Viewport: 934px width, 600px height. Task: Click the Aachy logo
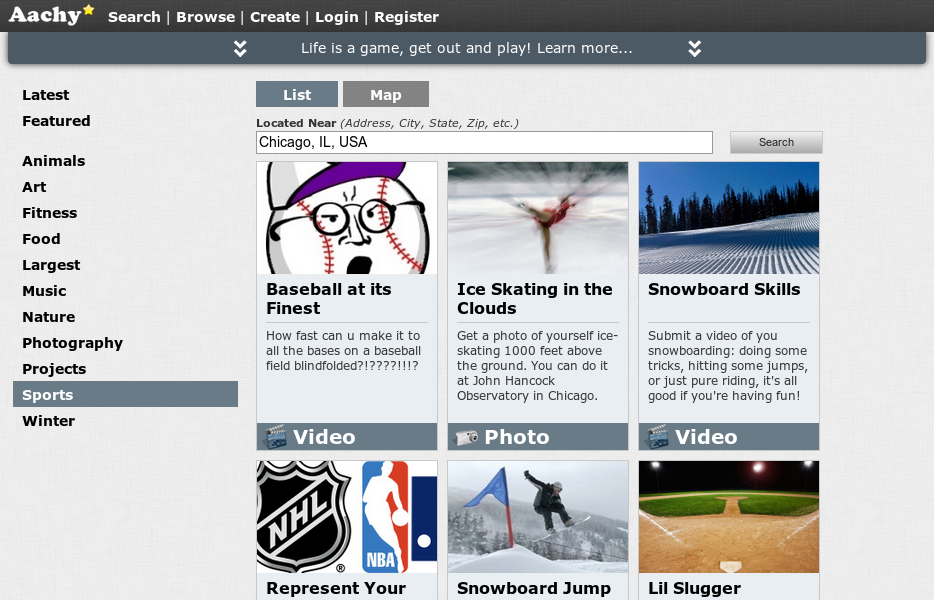point(51,15)
